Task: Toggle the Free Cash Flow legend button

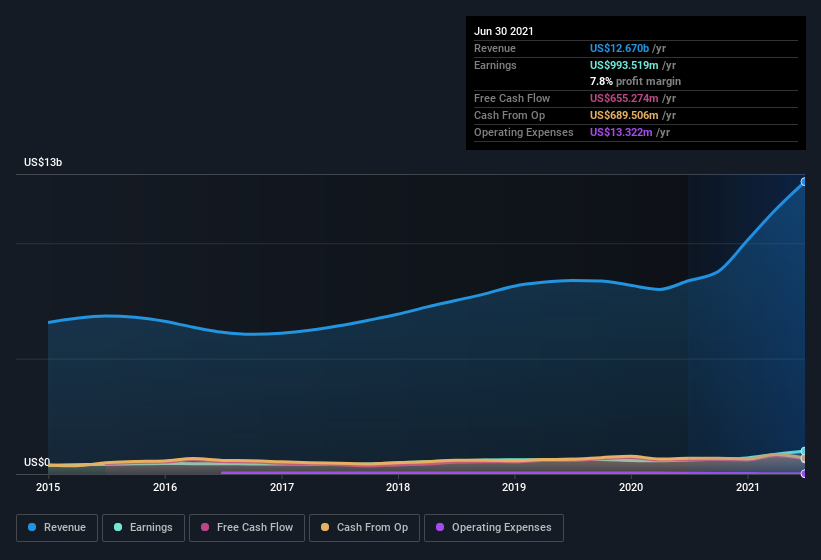Action: point(247,528)
